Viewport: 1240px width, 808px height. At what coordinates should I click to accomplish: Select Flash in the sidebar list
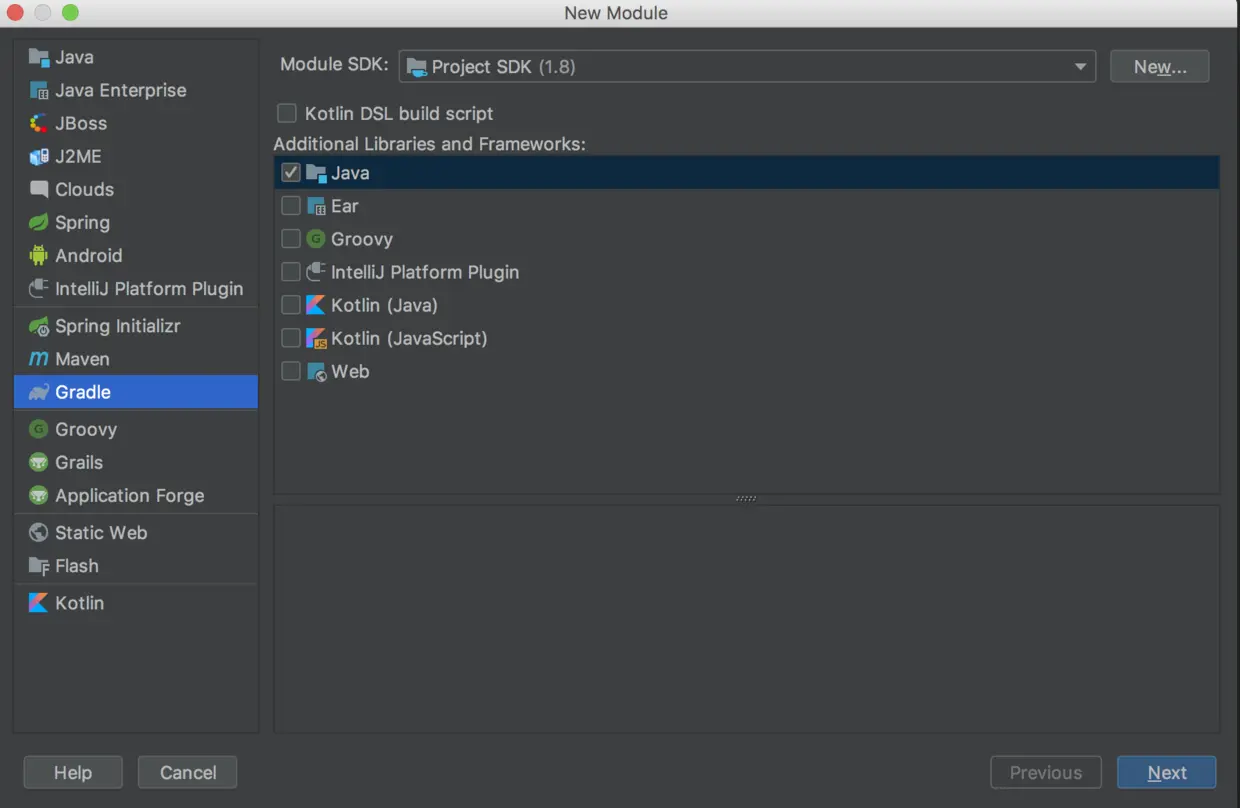[x=135, y=566]
